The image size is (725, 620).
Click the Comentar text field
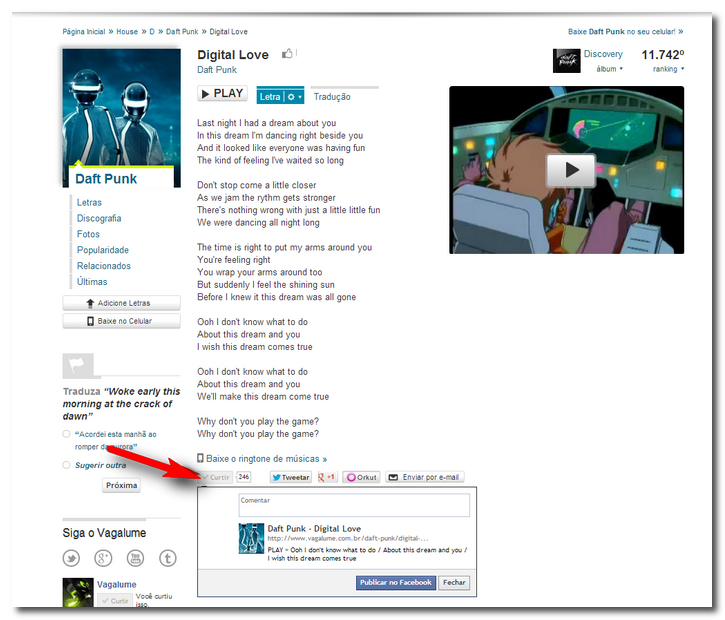[354, 505]
